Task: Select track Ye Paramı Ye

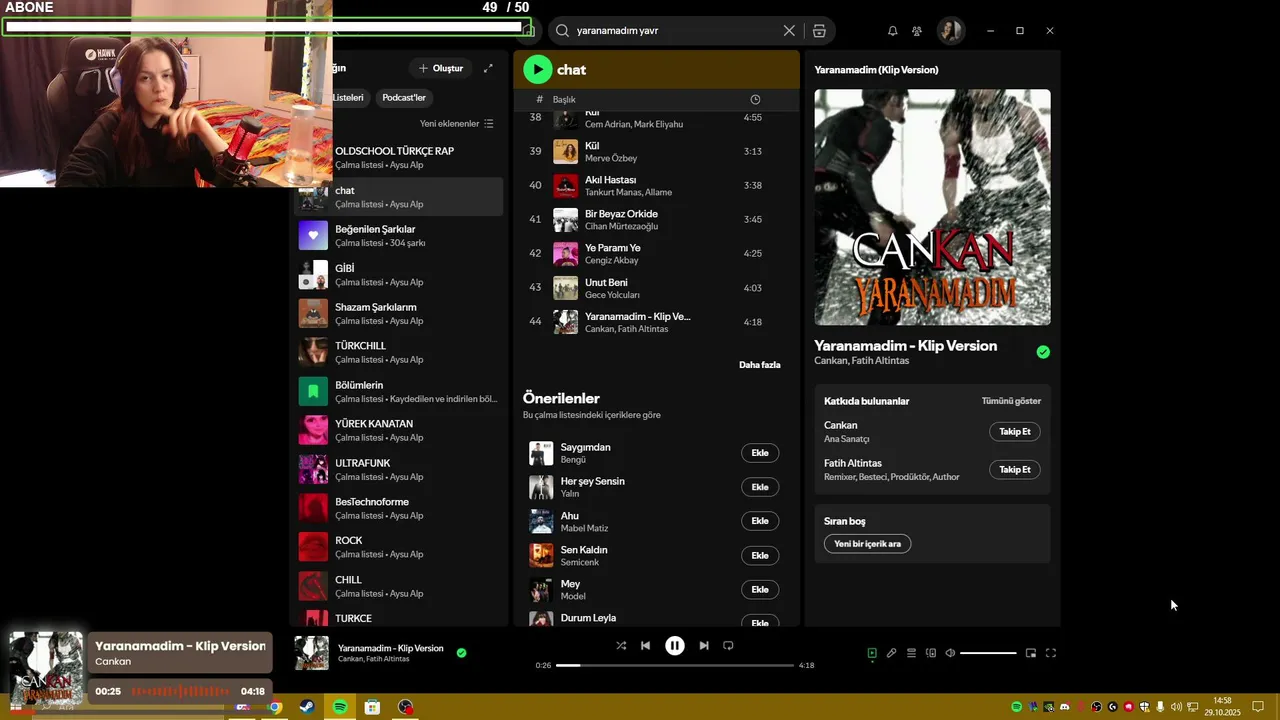Action: click(x=656, y=253)
